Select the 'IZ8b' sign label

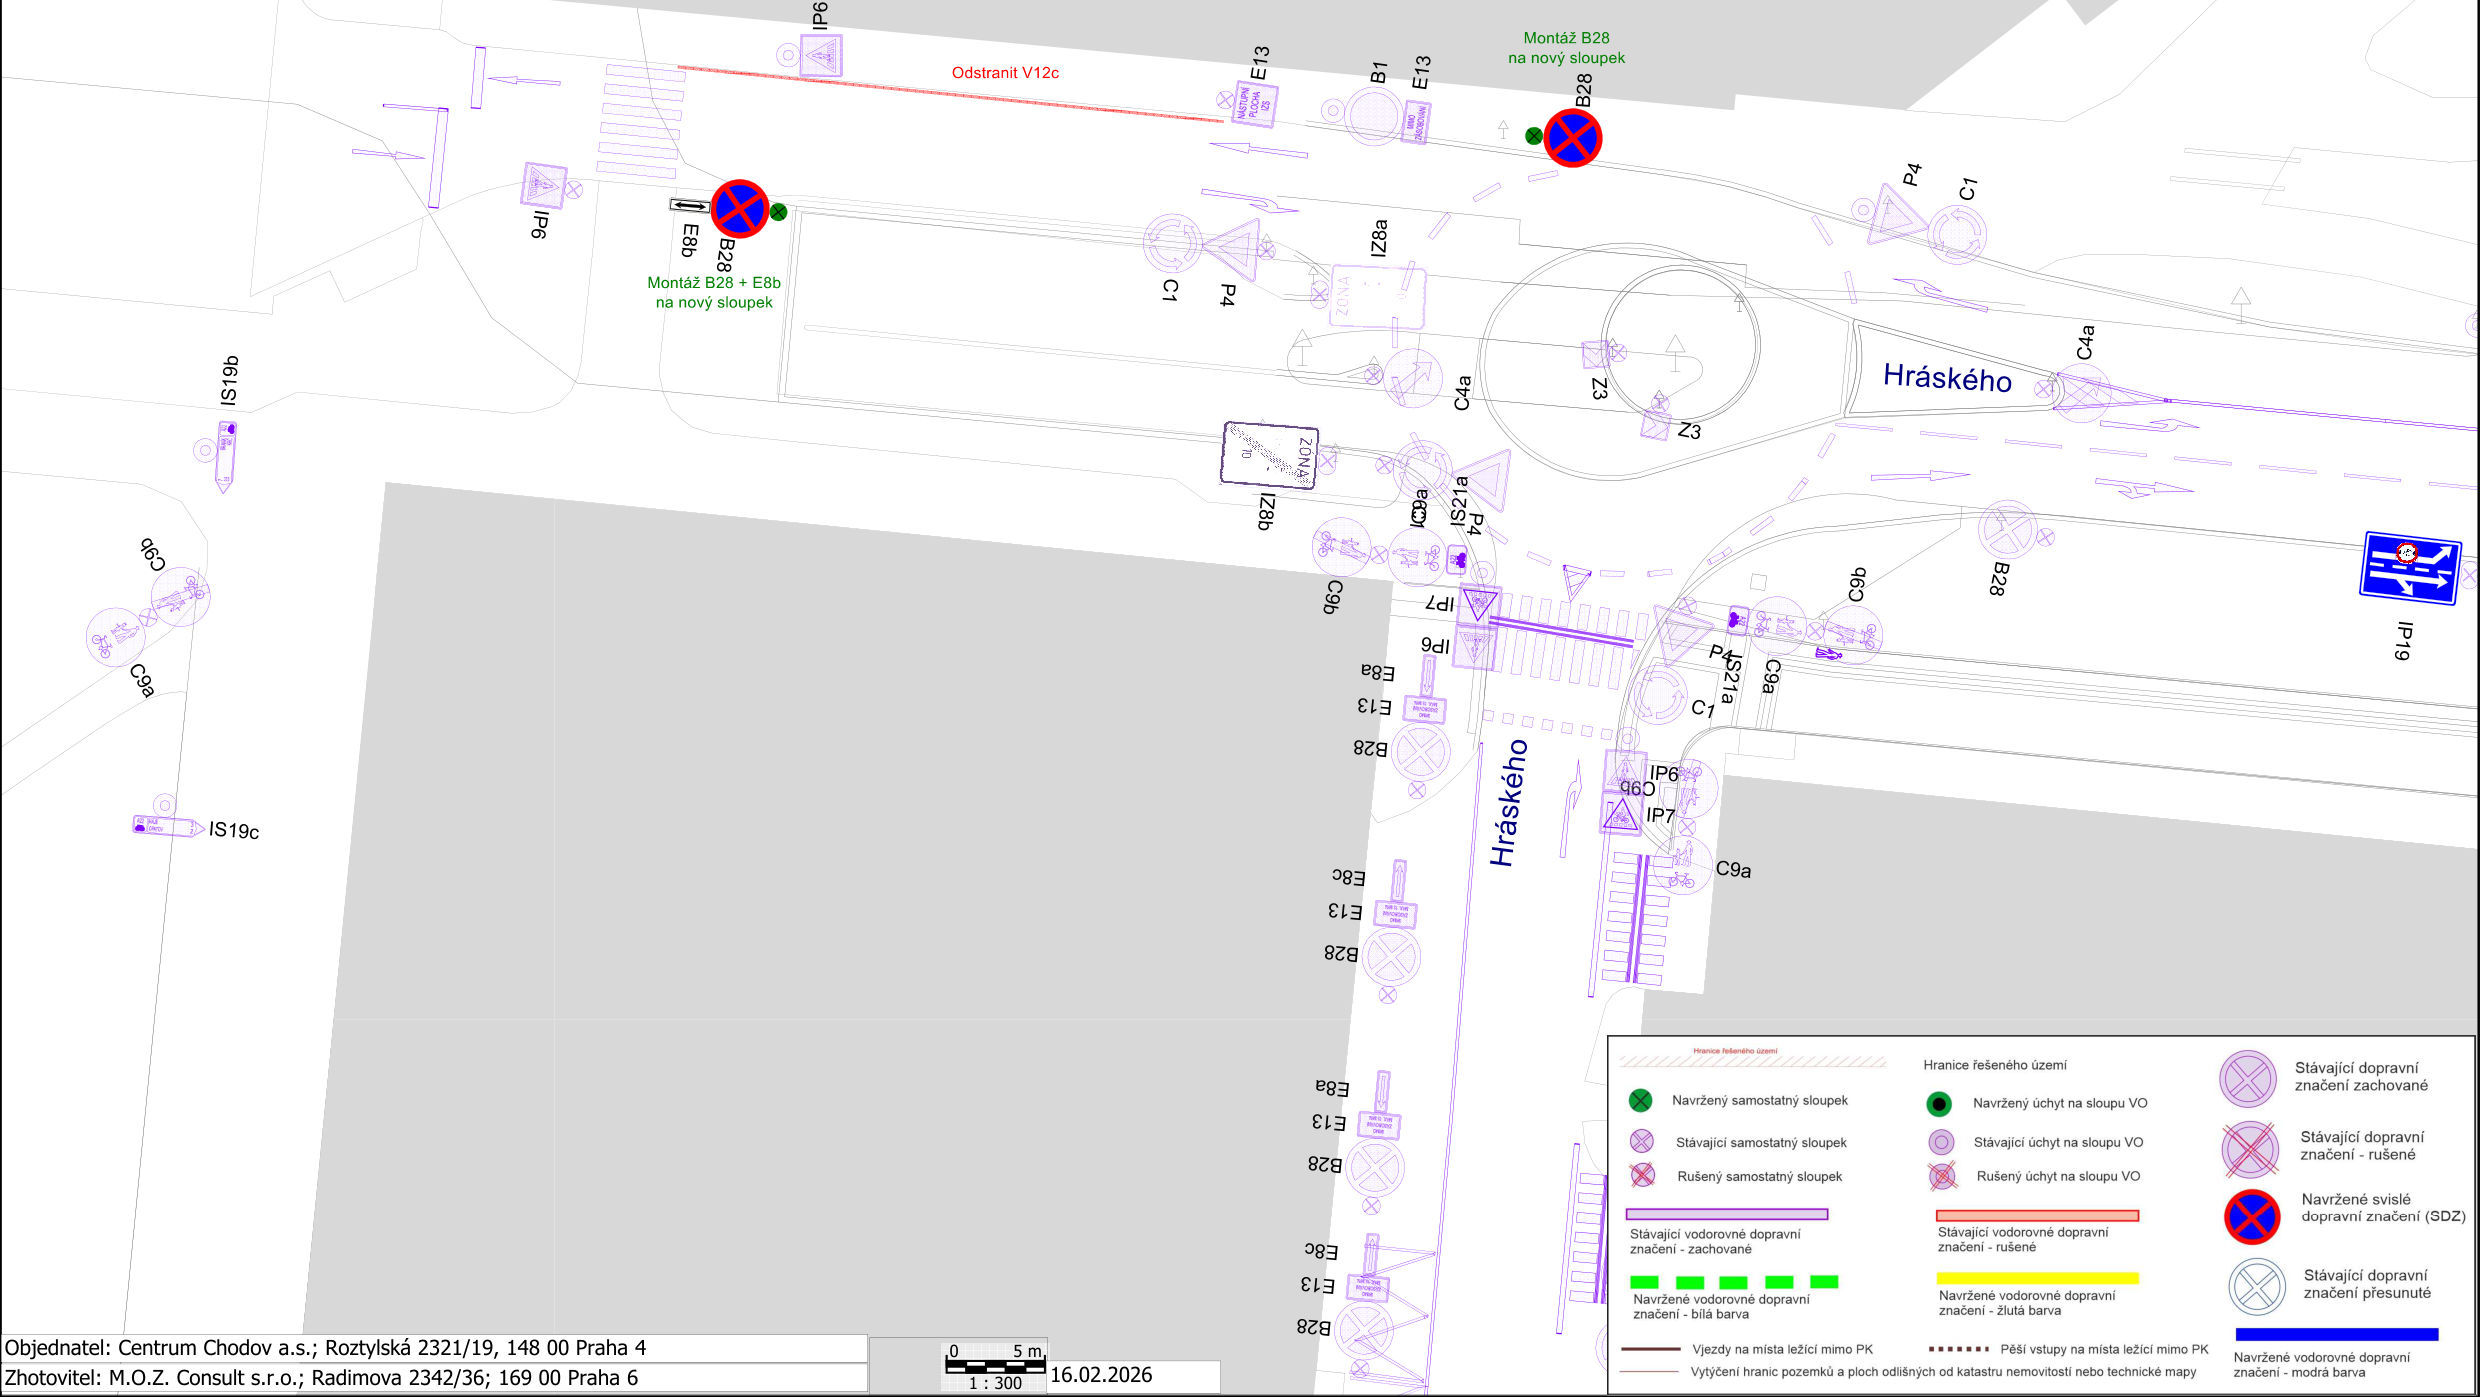click(1266, 511)
